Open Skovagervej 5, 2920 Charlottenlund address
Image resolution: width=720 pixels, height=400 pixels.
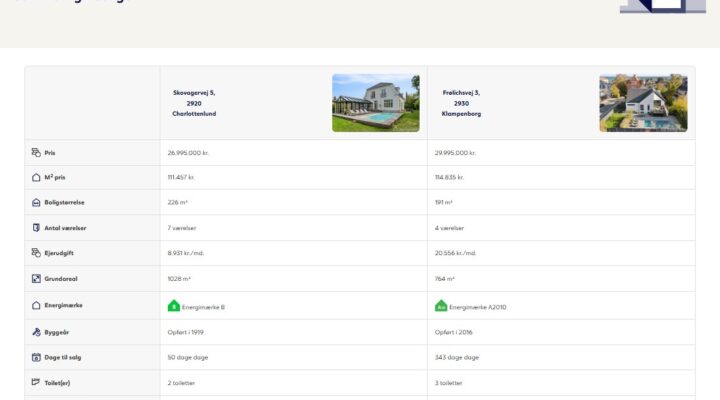(x=194, y=103)
